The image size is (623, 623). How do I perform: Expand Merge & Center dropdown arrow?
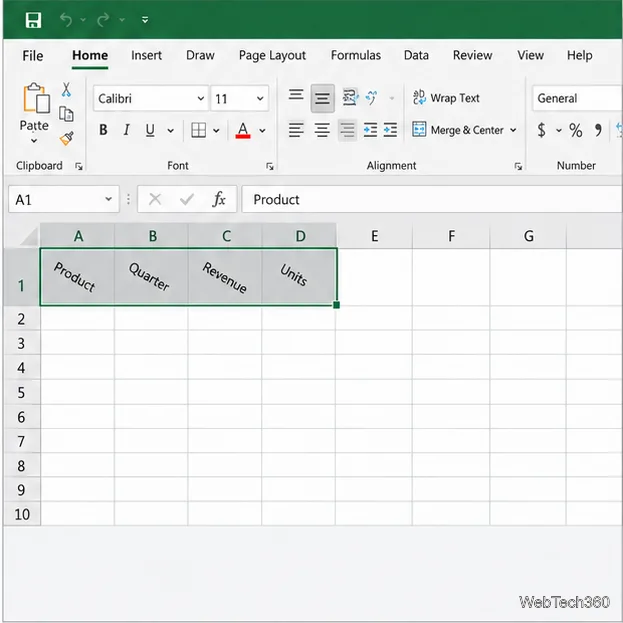513,130
